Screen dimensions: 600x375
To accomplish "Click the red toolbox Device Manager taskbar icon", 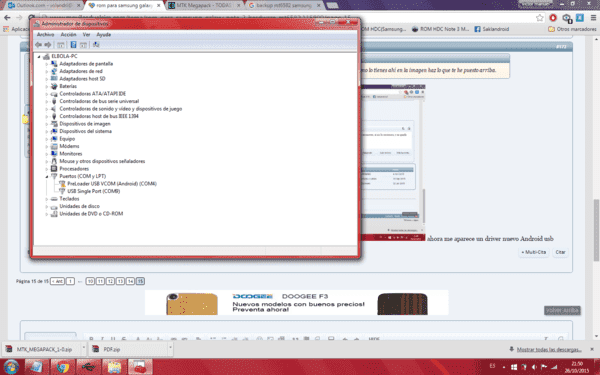I will [140, 367].
